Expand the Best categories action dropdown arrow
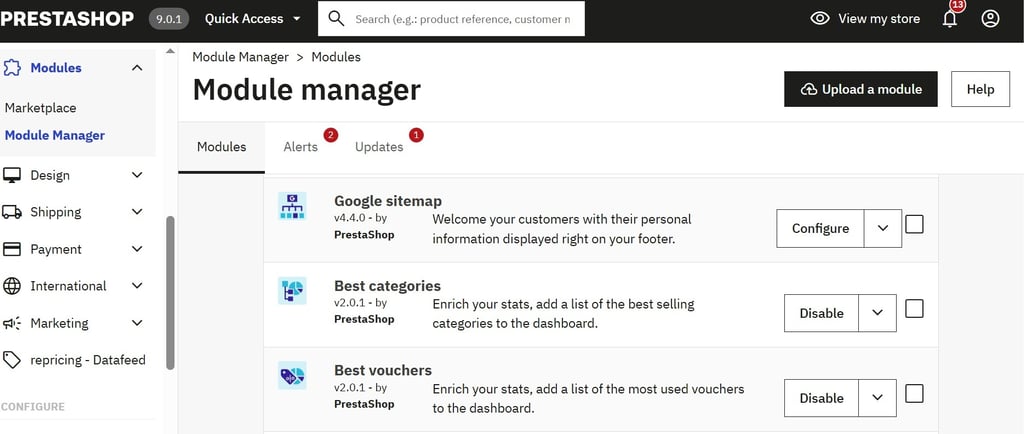 [x=877, y=313]
